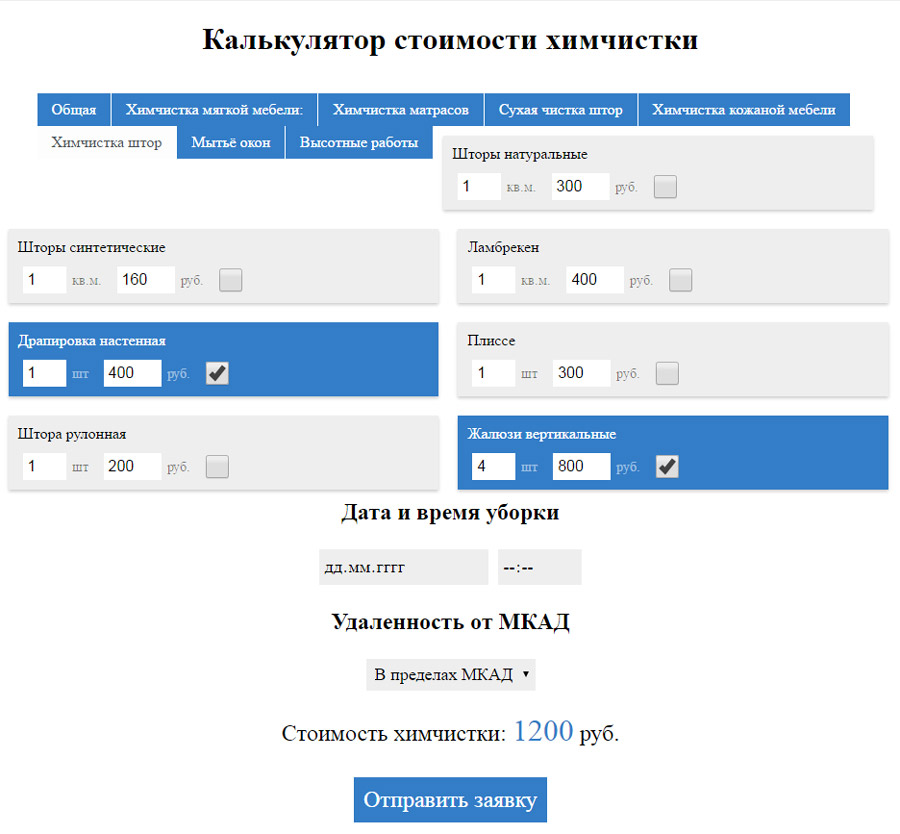The image size is (900, 834).
Task: Switch to the Мытьё окон tab
Action: [230, 142]
